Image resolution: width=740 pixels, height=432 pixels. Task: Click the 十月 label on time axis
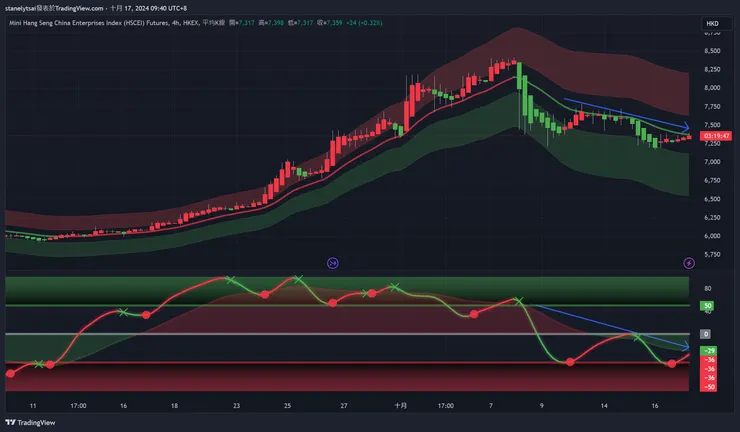tap(400, 406)
